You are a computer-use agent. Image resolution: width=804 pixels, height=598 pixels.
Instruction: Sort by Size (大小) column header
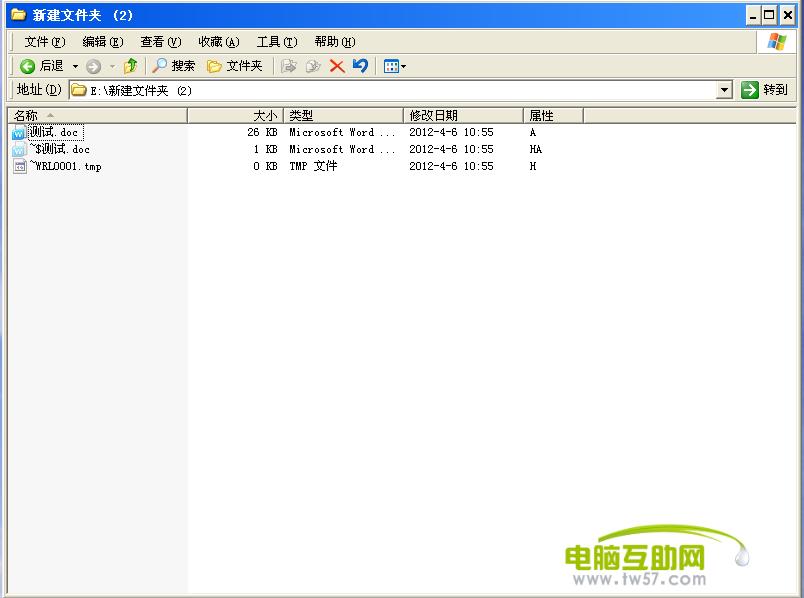coord(235,116)
